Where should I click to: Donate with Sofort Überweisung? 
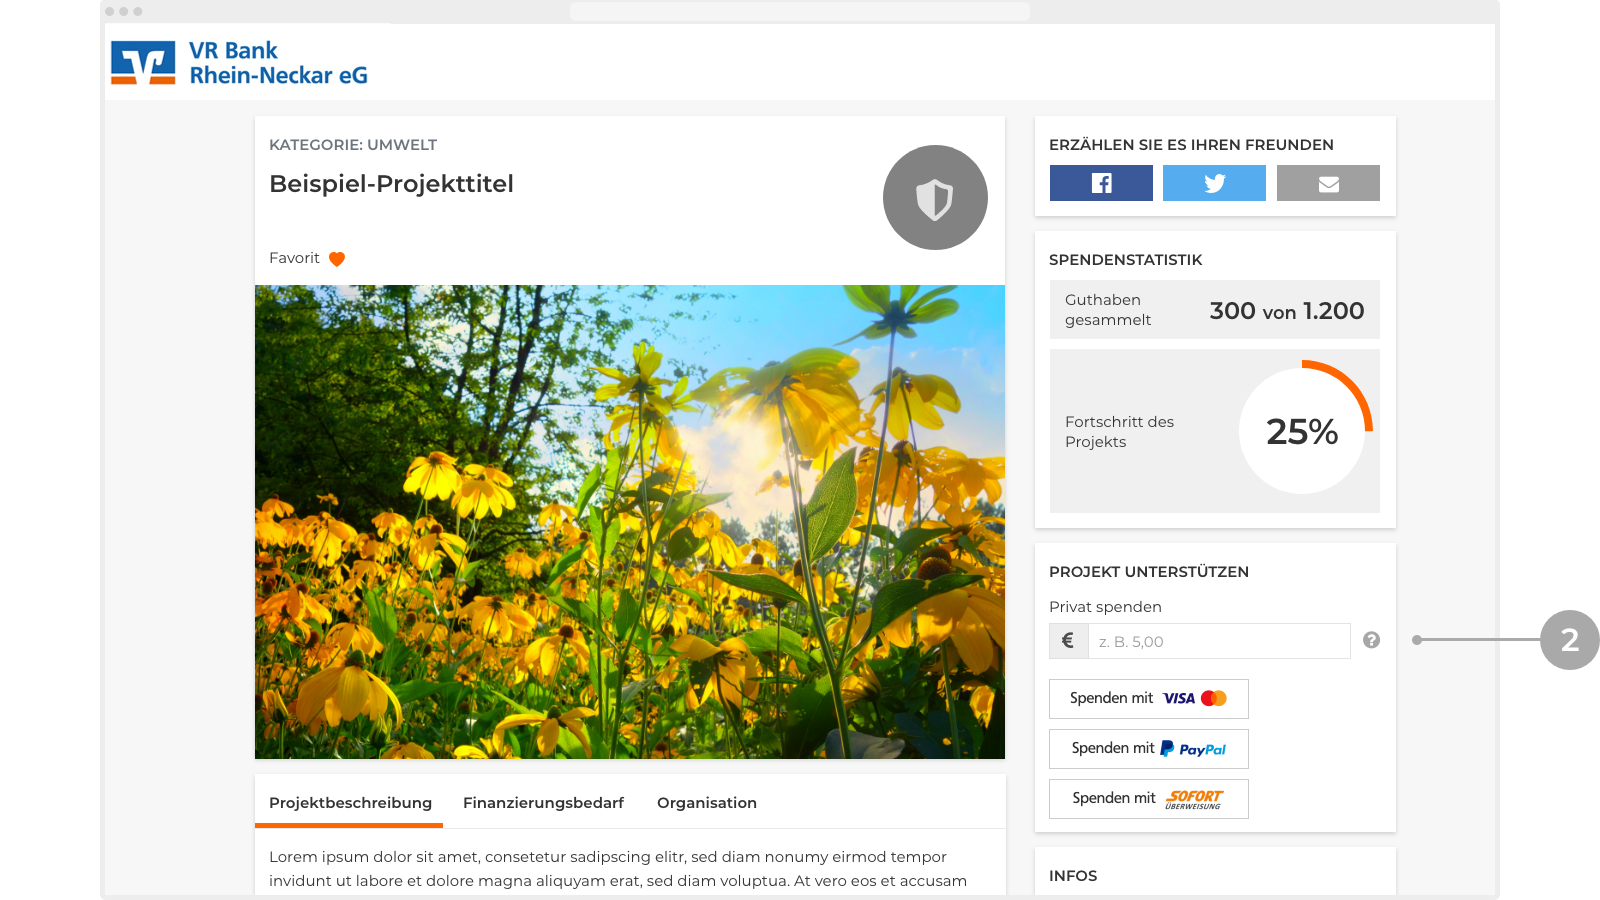point(1149,799)
